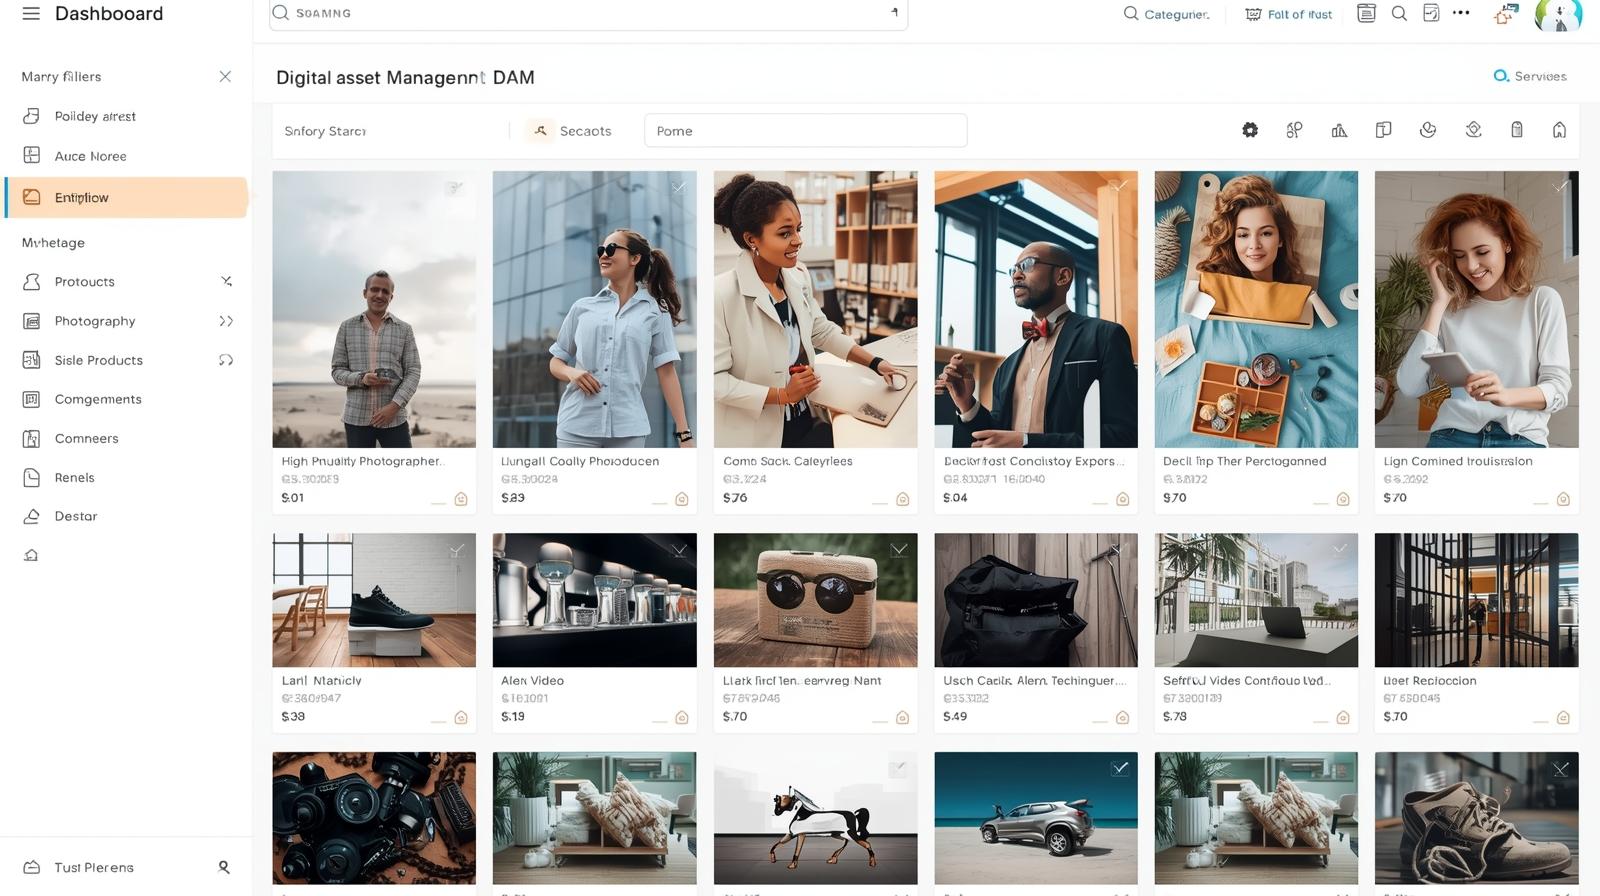The image size is (1600, 896).
Task: Click the bag icon on Ueer Rediocclon card
Action: click(1563, 717)
